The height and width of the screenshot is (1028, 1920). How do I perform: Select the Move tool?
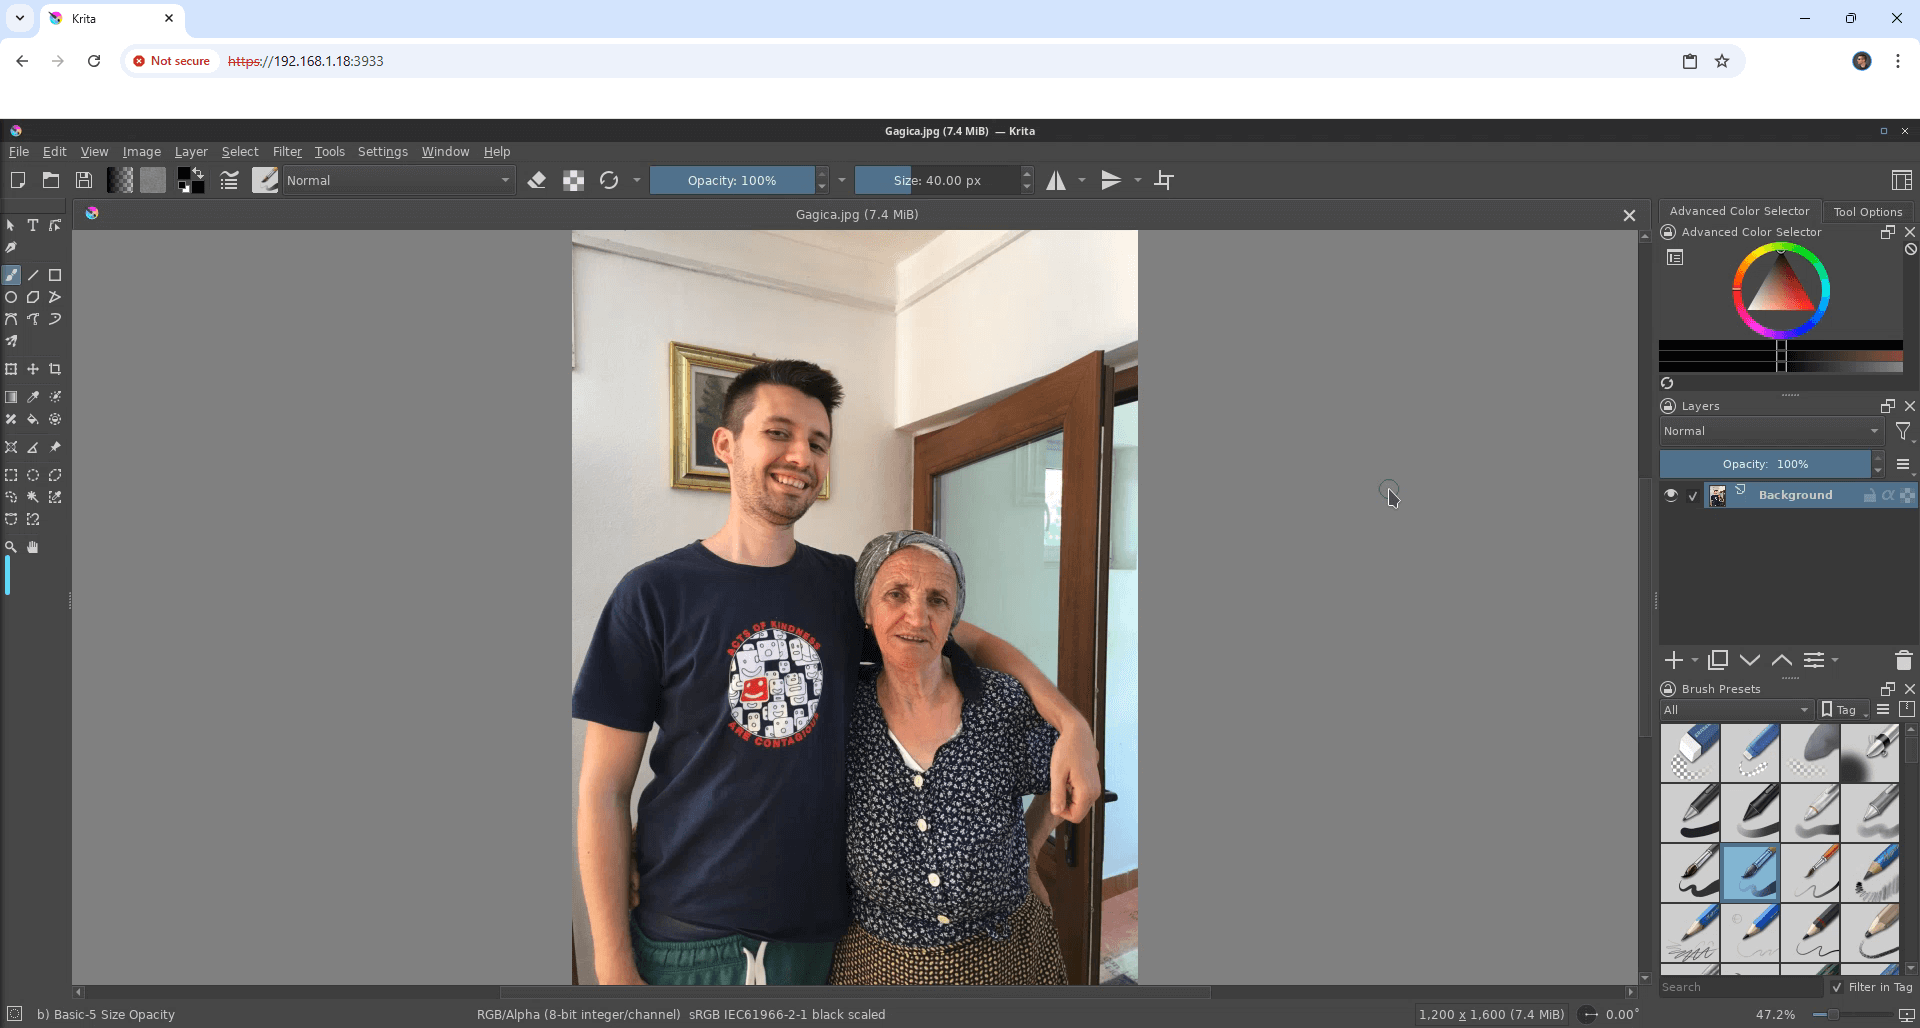[33, 369]
